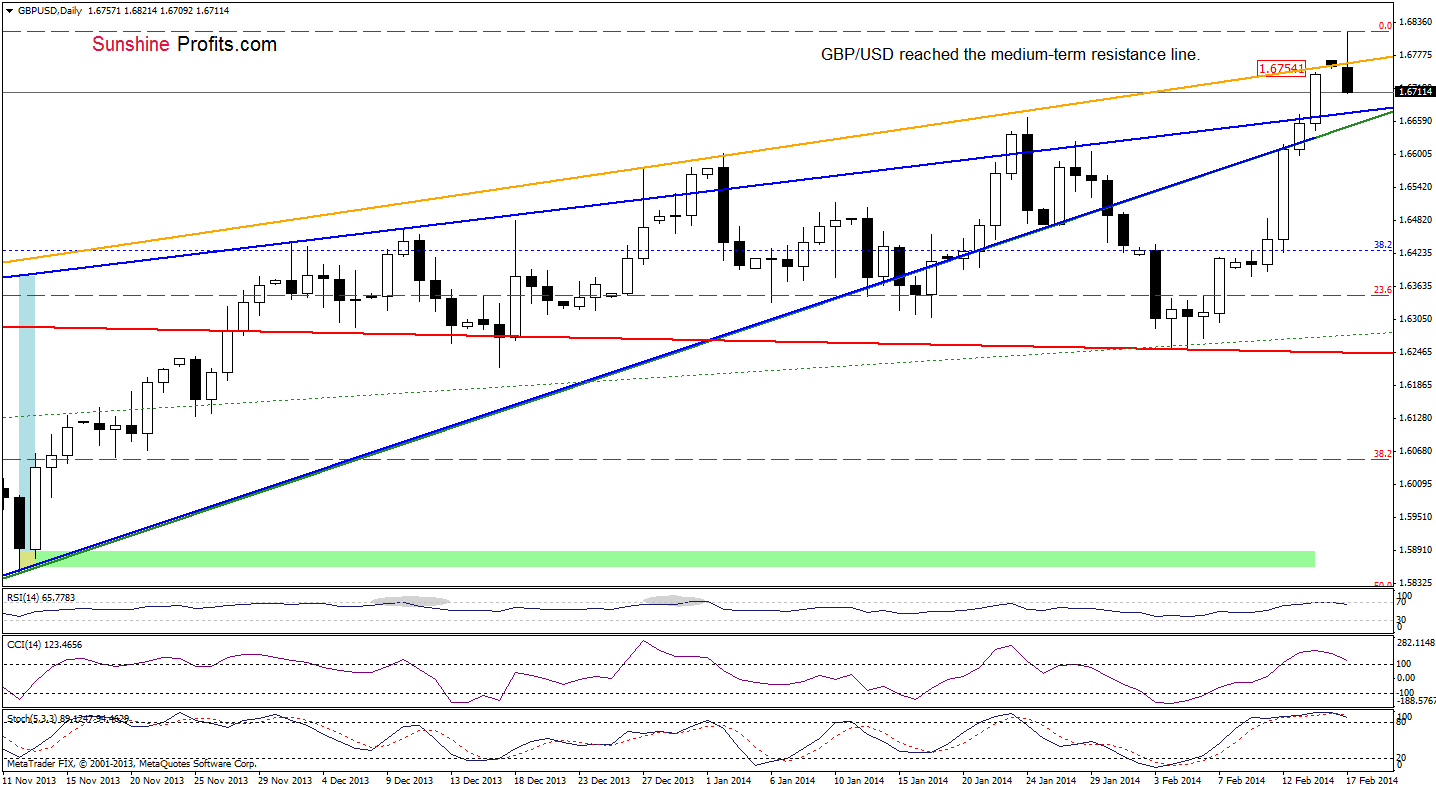Select the green support zone rectangle
Image resolution: width=1436 pixels, height=789 pixels.
(x=666, y=558)
